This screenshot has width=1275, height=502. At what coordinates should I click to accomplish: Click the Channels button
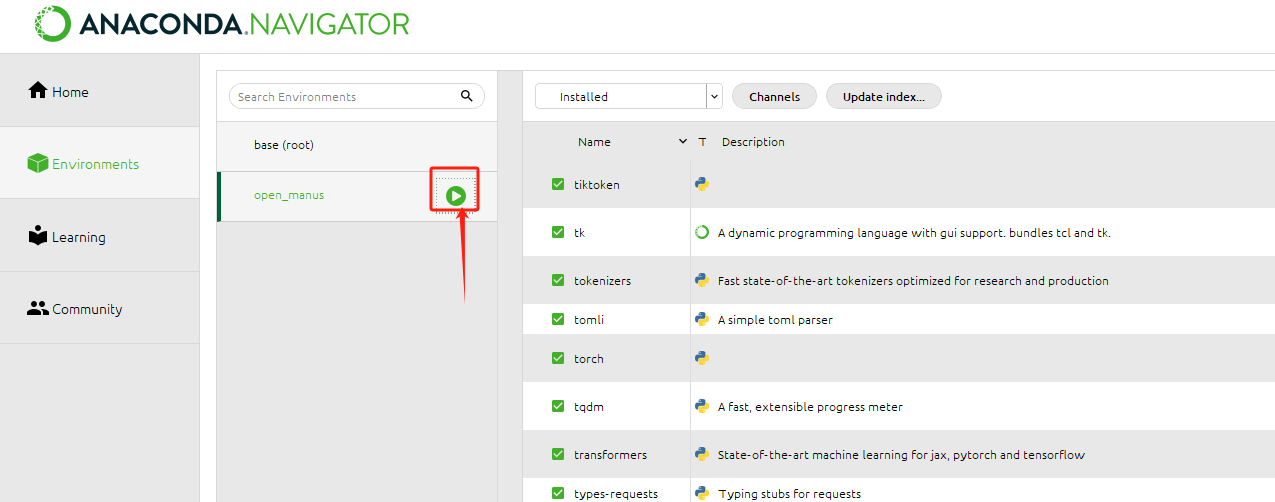[x=774, y=97]
